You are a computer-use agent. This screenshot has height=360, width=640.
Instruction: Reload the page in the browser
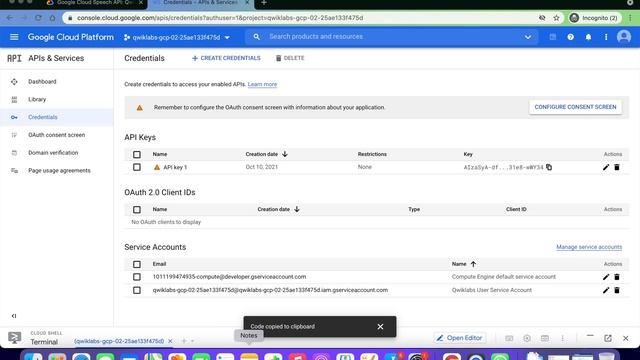tap(38, 18)
